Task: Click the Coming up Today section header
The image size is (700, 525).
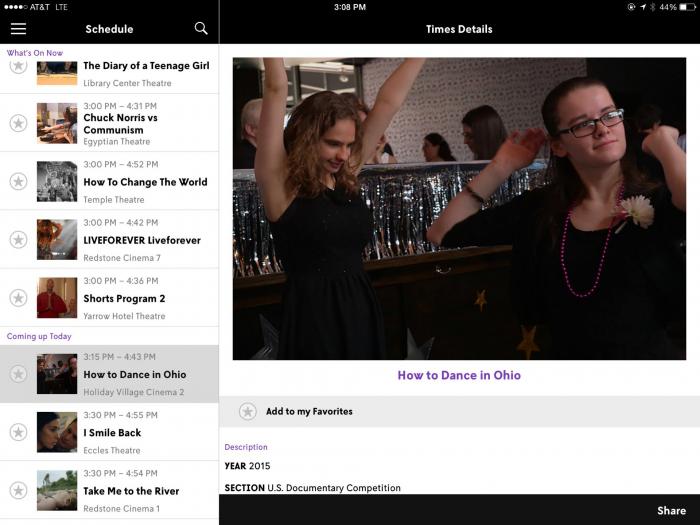Action: (x=39, y=336)
